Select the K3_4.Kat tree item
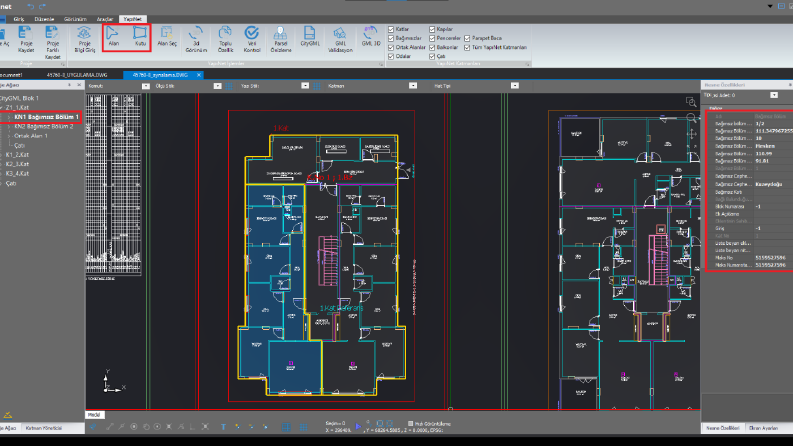The height and width of the screenshot is (446, 793). coord(17,173)
